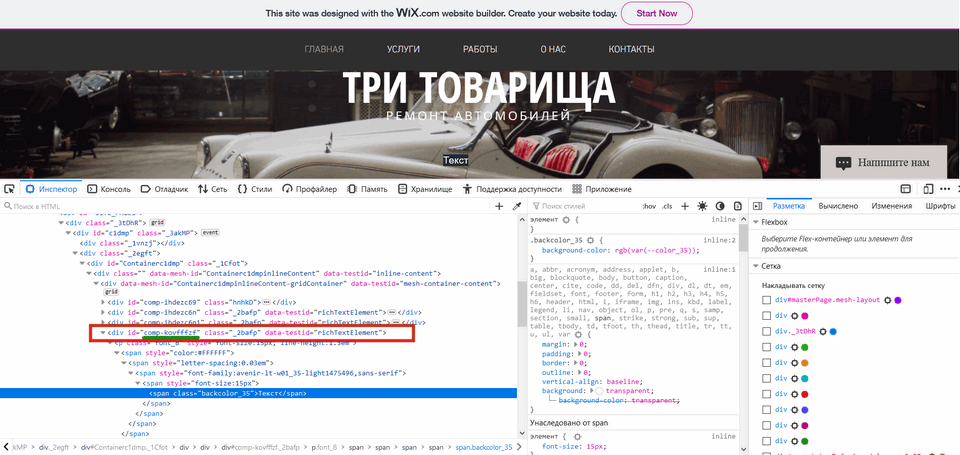Click the element picker icon in DevTools

(9, 188)
